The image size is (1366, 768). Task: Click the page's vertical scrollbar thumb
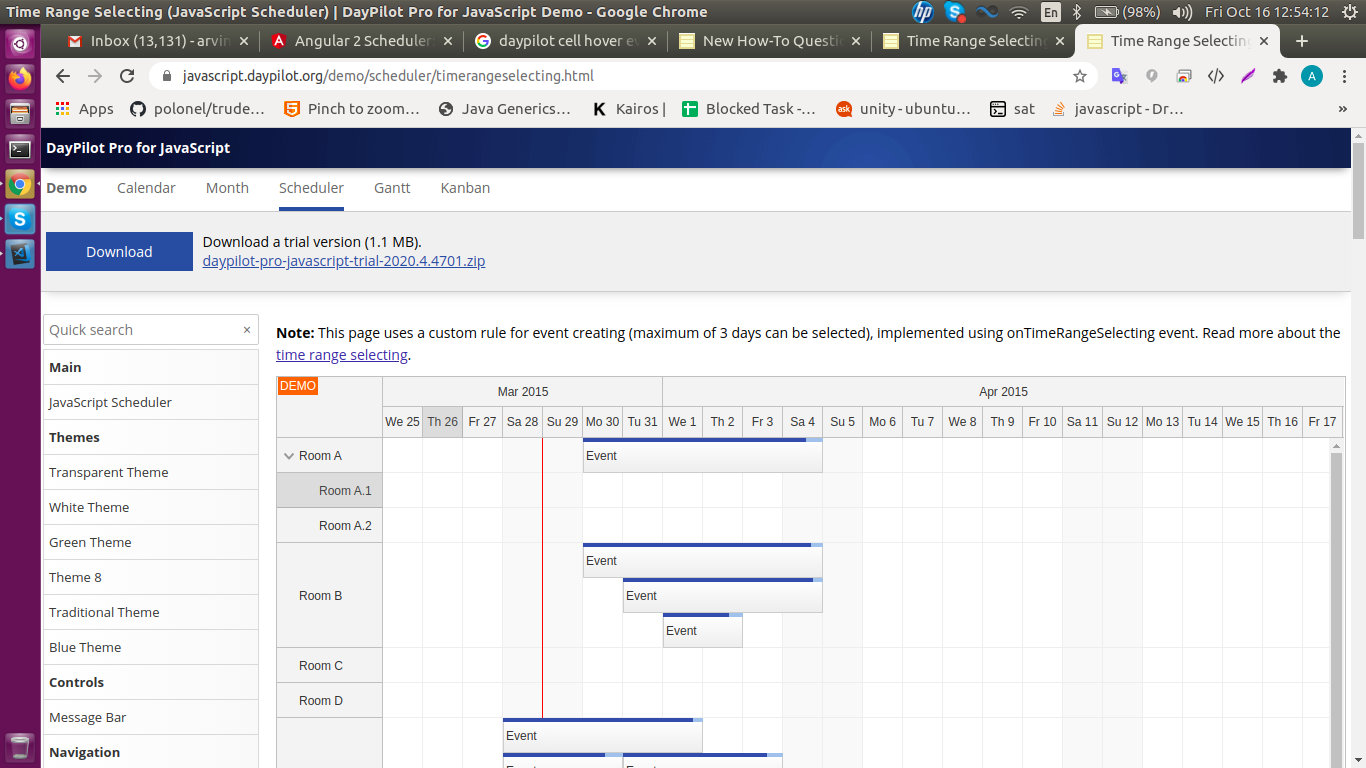click(x=1358, y=190)
